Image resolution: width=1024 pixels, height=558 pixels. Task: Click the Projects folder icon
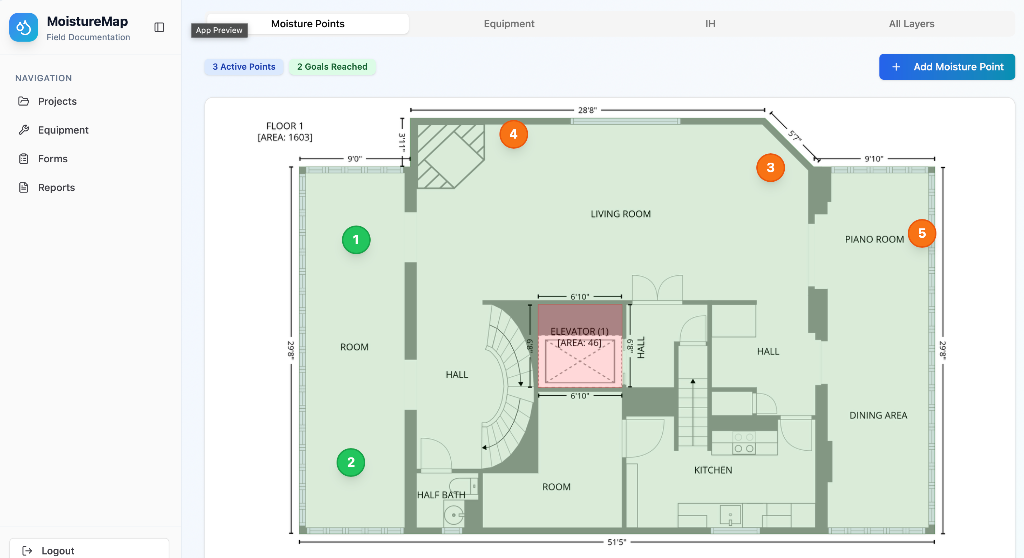coord(24,101)
